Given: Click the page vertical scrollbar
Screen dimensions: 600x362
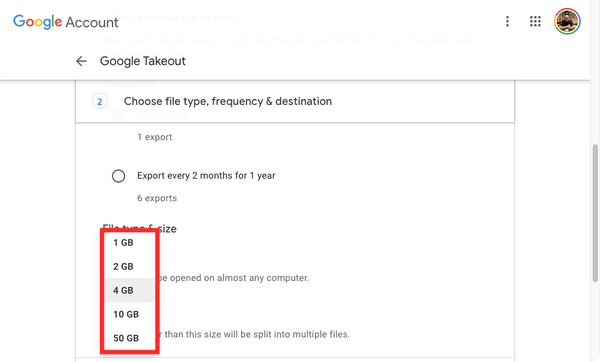Looking at the screenshot, I should click(x=595, y=213).
